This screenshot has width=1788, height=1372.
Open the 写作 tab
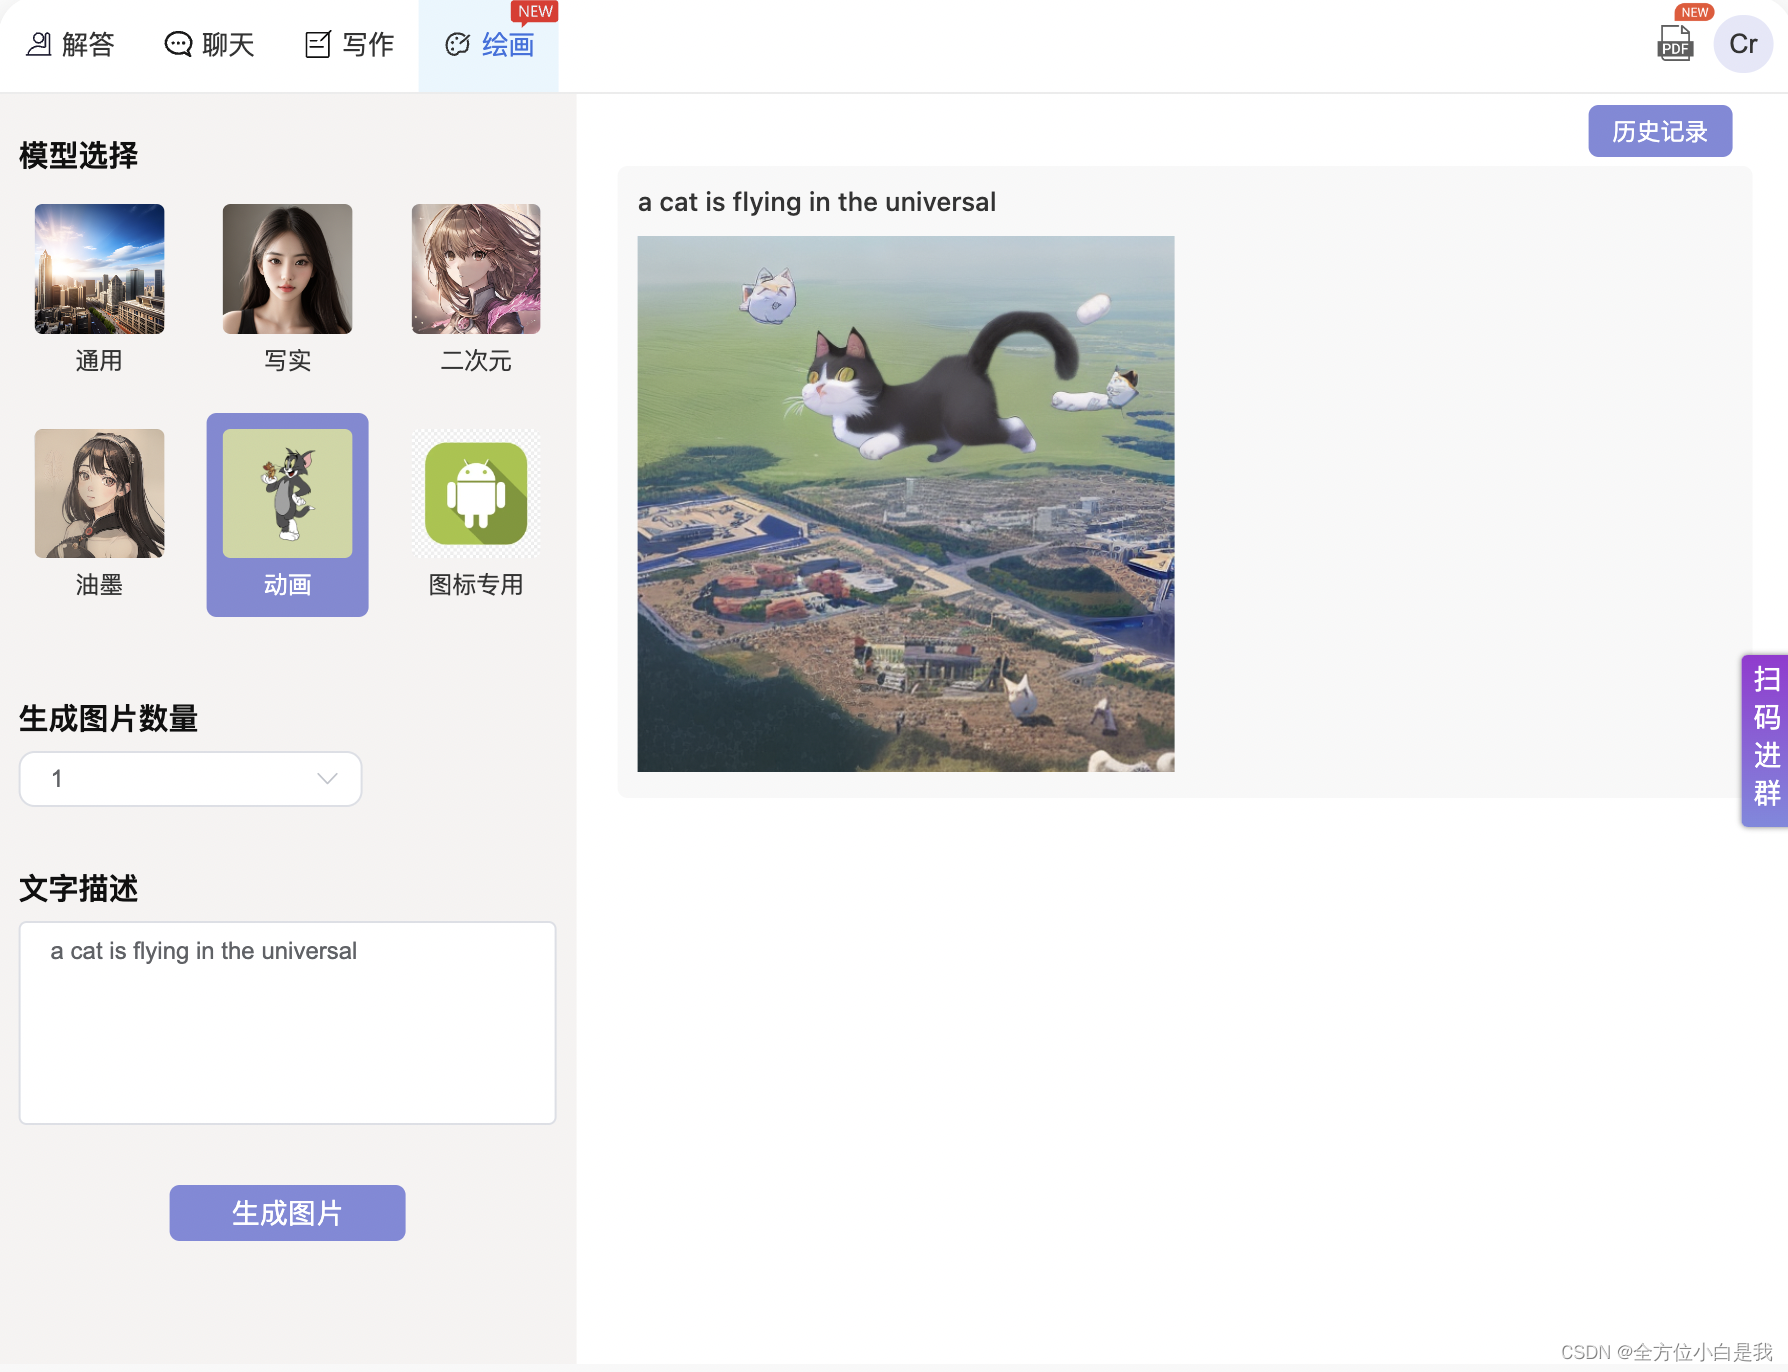coord(349,45)
